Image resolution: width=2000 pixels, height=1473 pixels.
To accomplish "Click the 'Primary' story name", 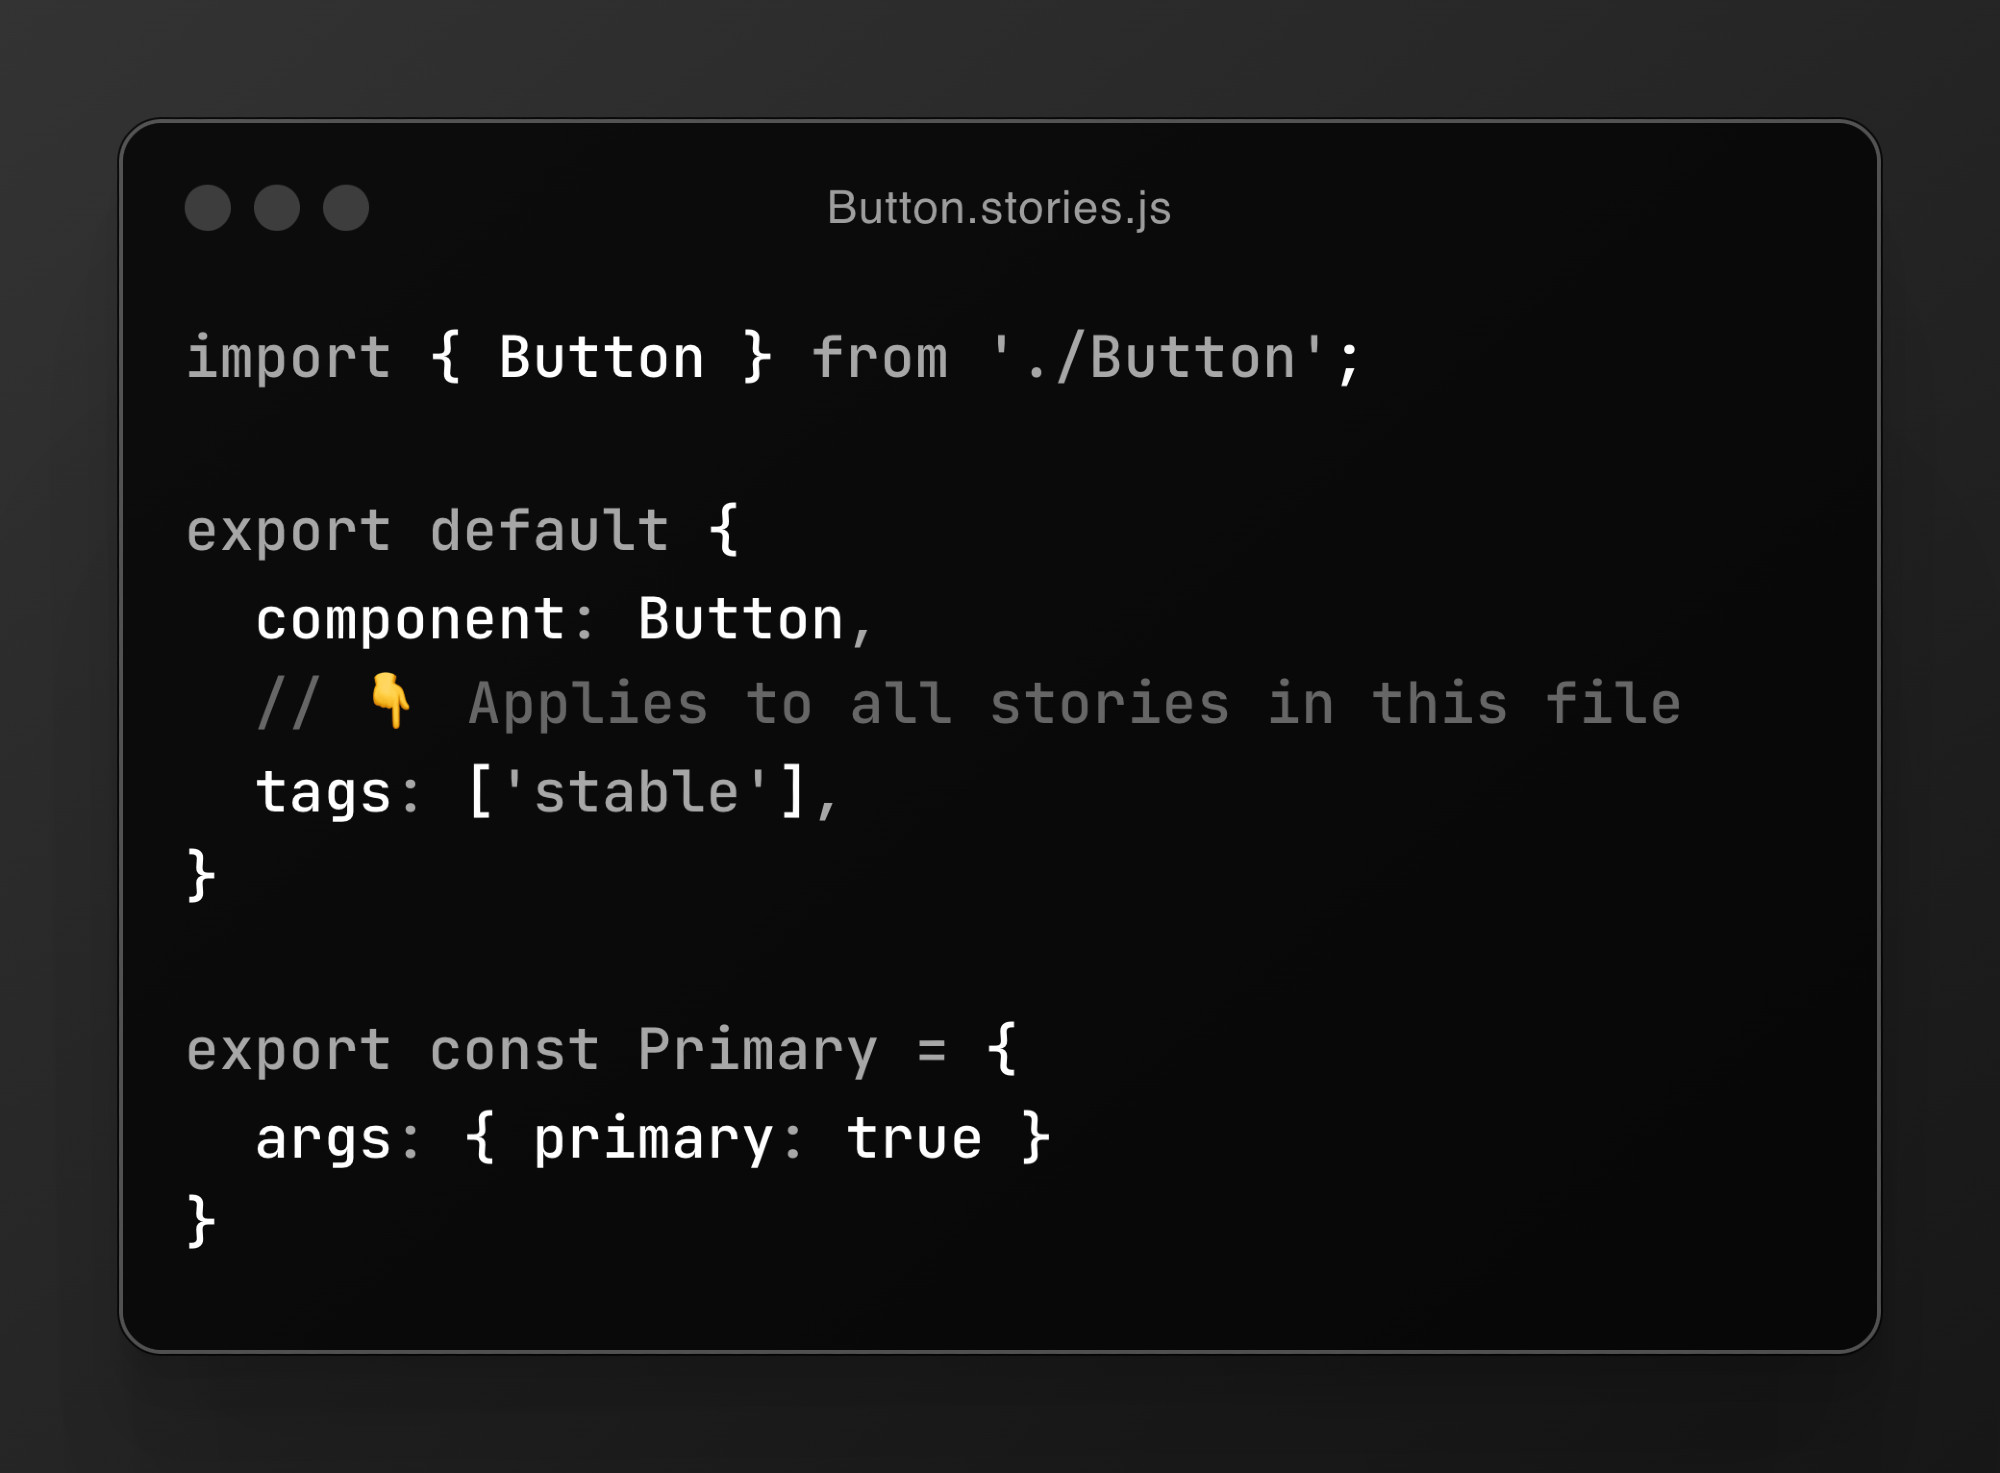I will (757, 1050).
